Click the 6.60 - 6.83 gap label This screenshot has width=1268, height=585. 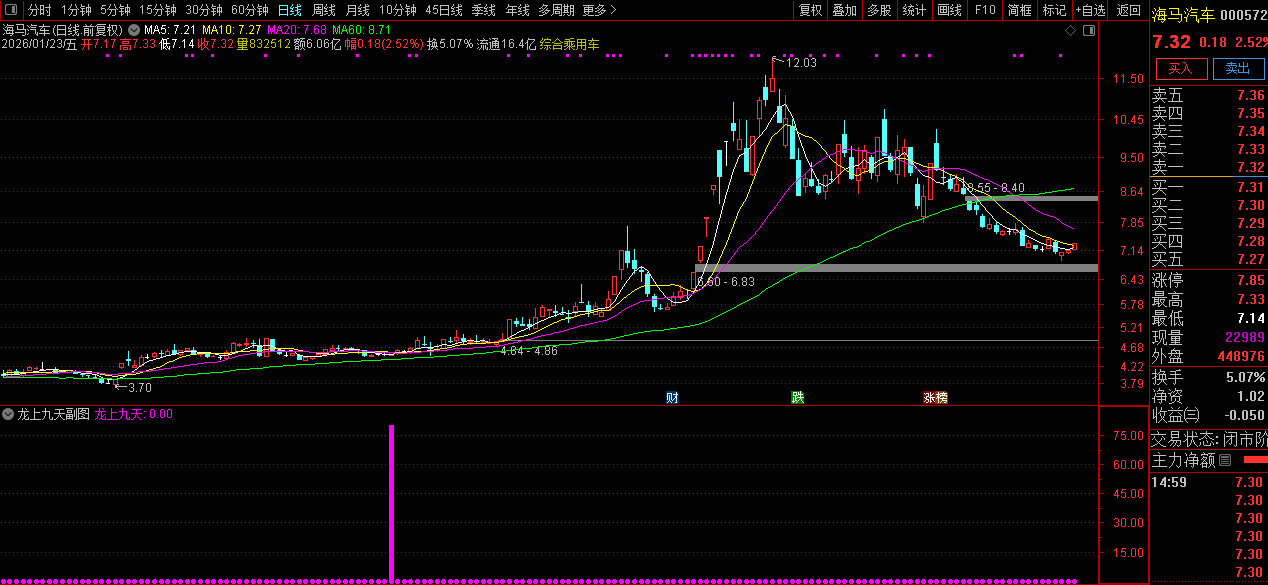pyautogui.click(x=725, y=282)
